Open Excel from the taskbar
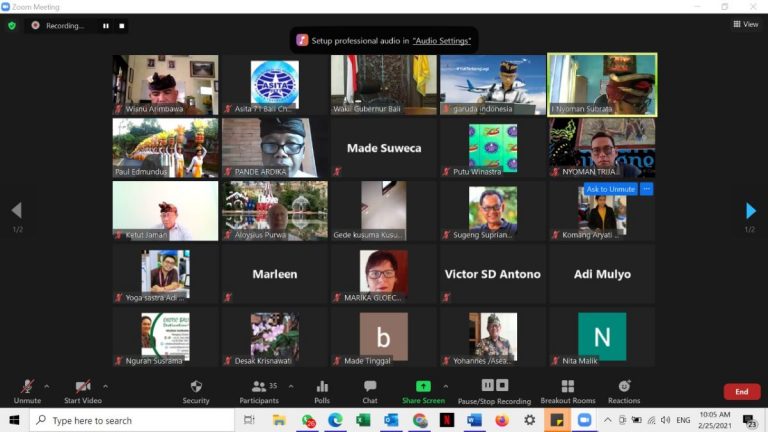The width and height of the screenshot is (768, 432). pos(363,420)
